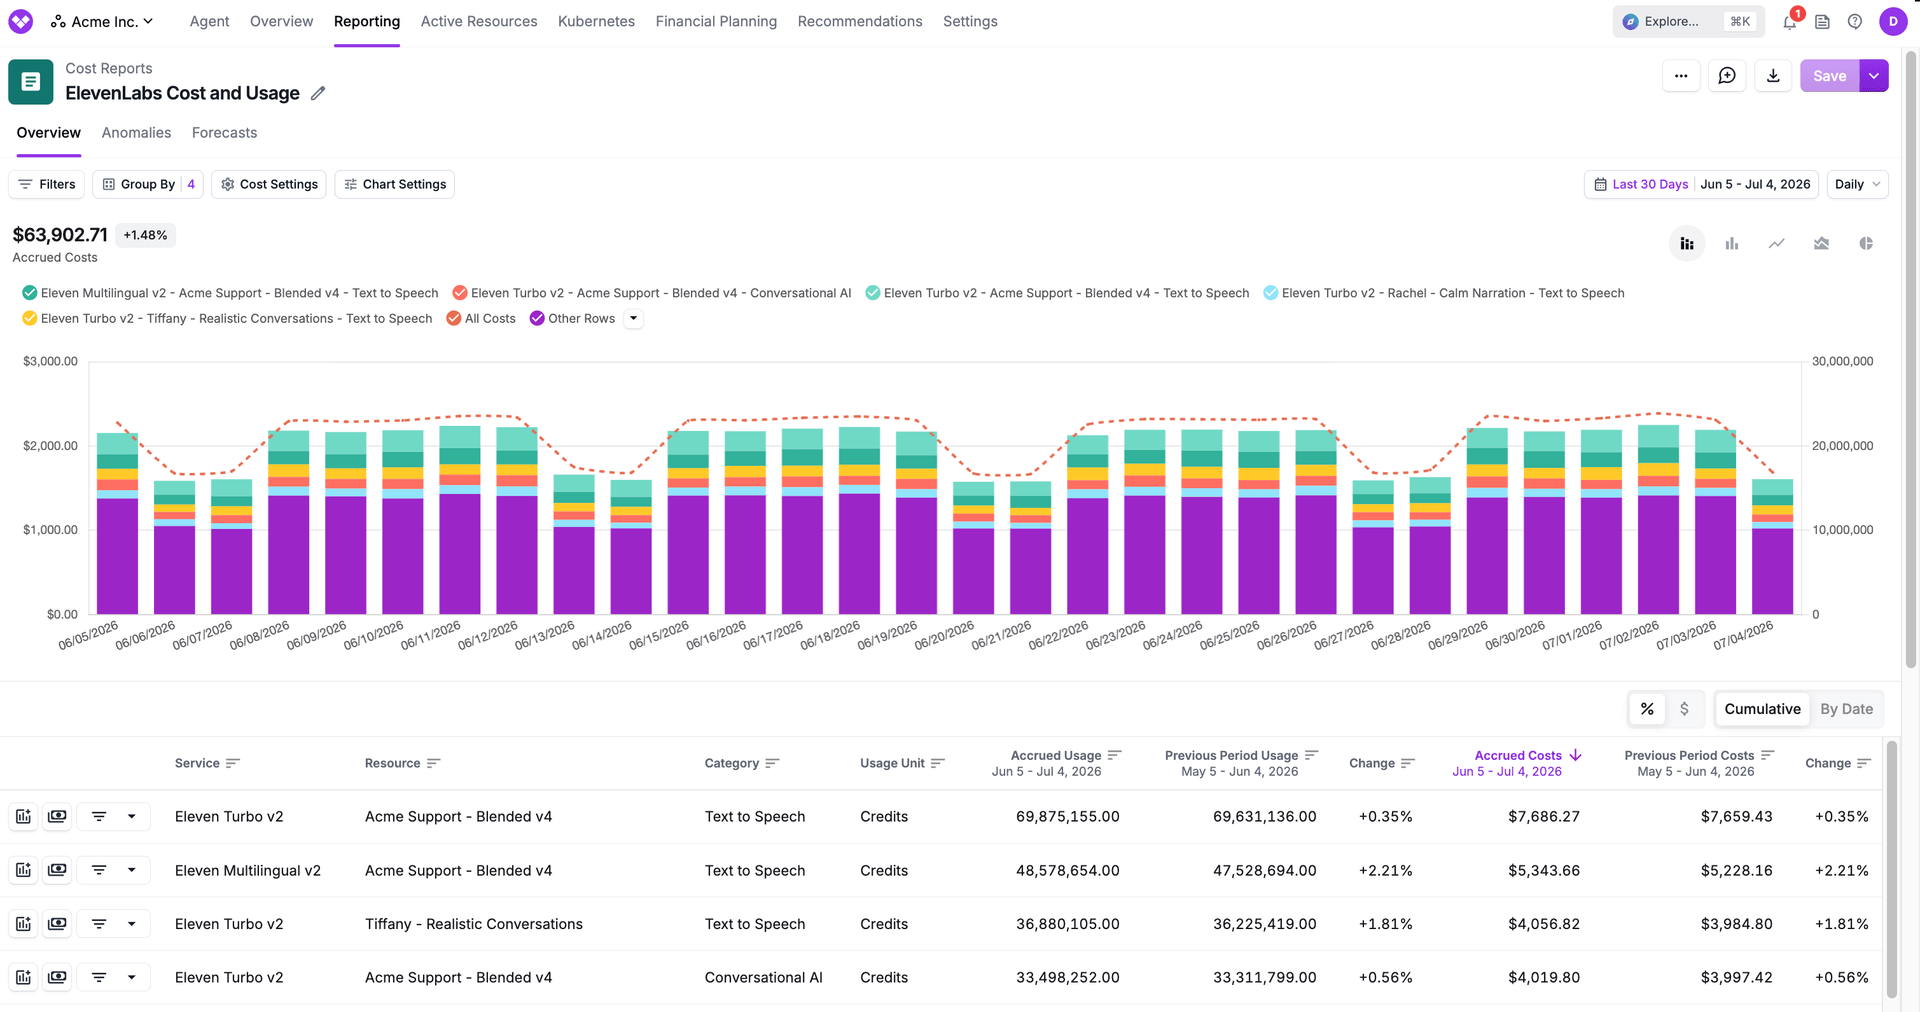Switch to the Forecasts tab
The width and height of the screenshot is (1920, 1012).
[x=224, y=133]
